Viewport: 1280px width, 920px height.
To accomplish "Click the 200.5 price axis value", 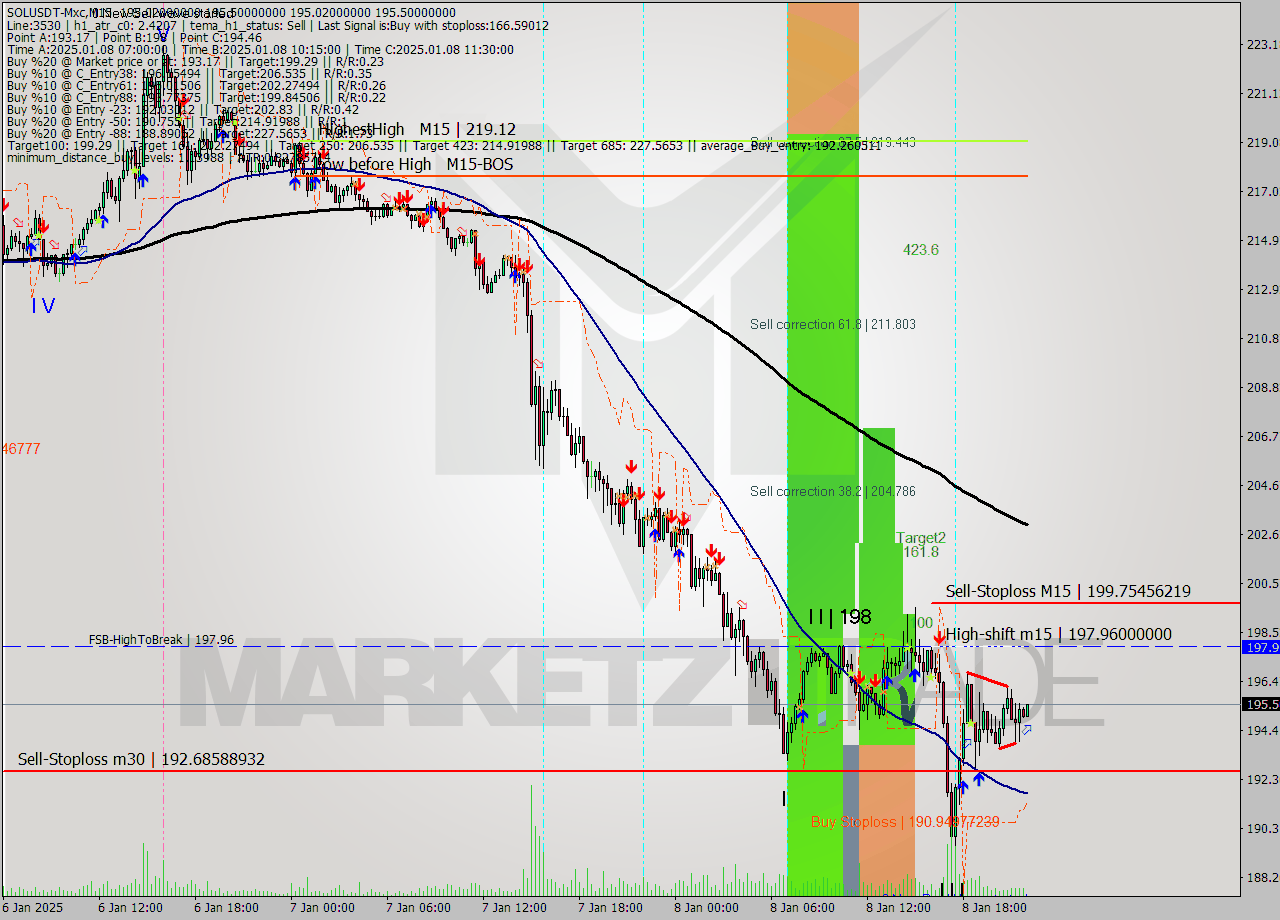I will (1263, 583).
